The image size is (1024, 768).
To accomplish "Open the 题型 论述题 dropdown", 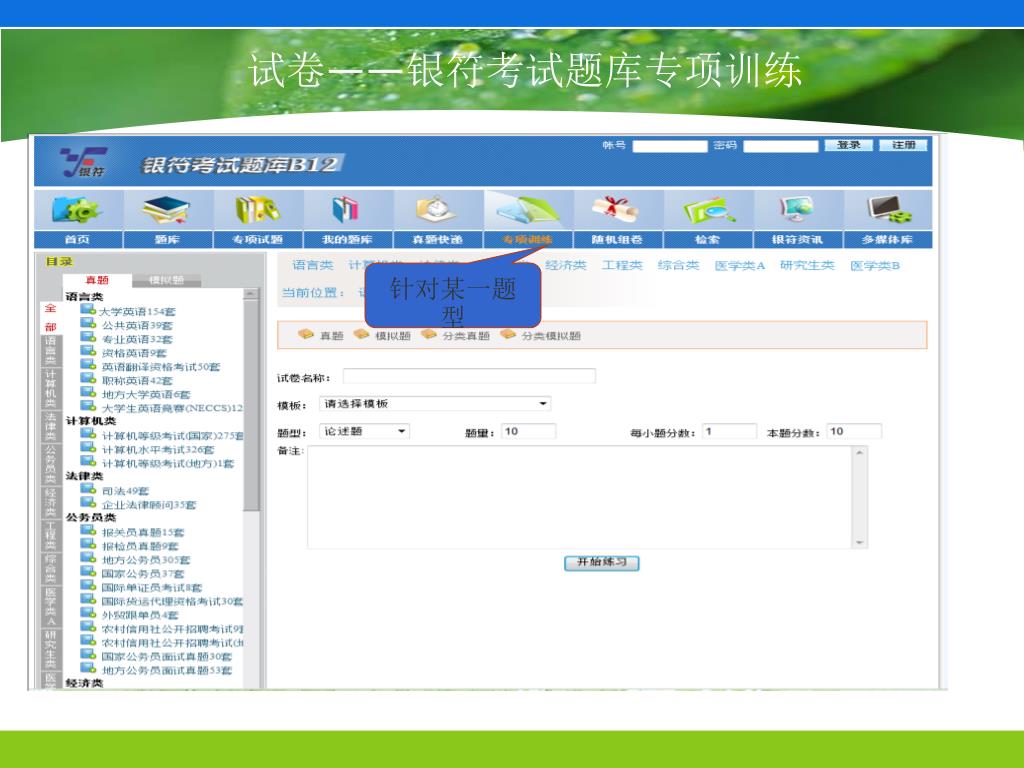I will [x=364, y=431].
